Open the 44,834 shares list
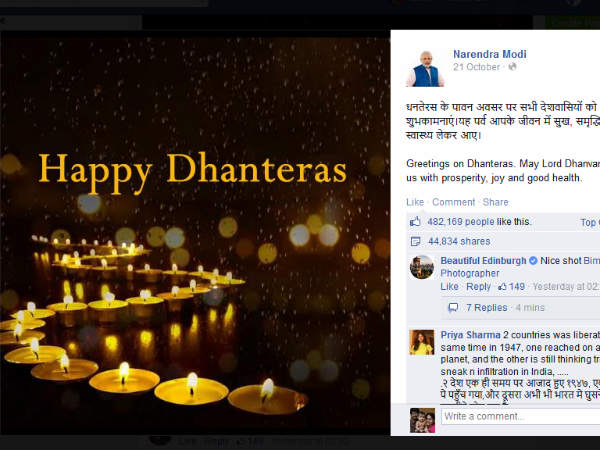The width and height of the screenshot is (600, 450). click(x=459, y=241)
